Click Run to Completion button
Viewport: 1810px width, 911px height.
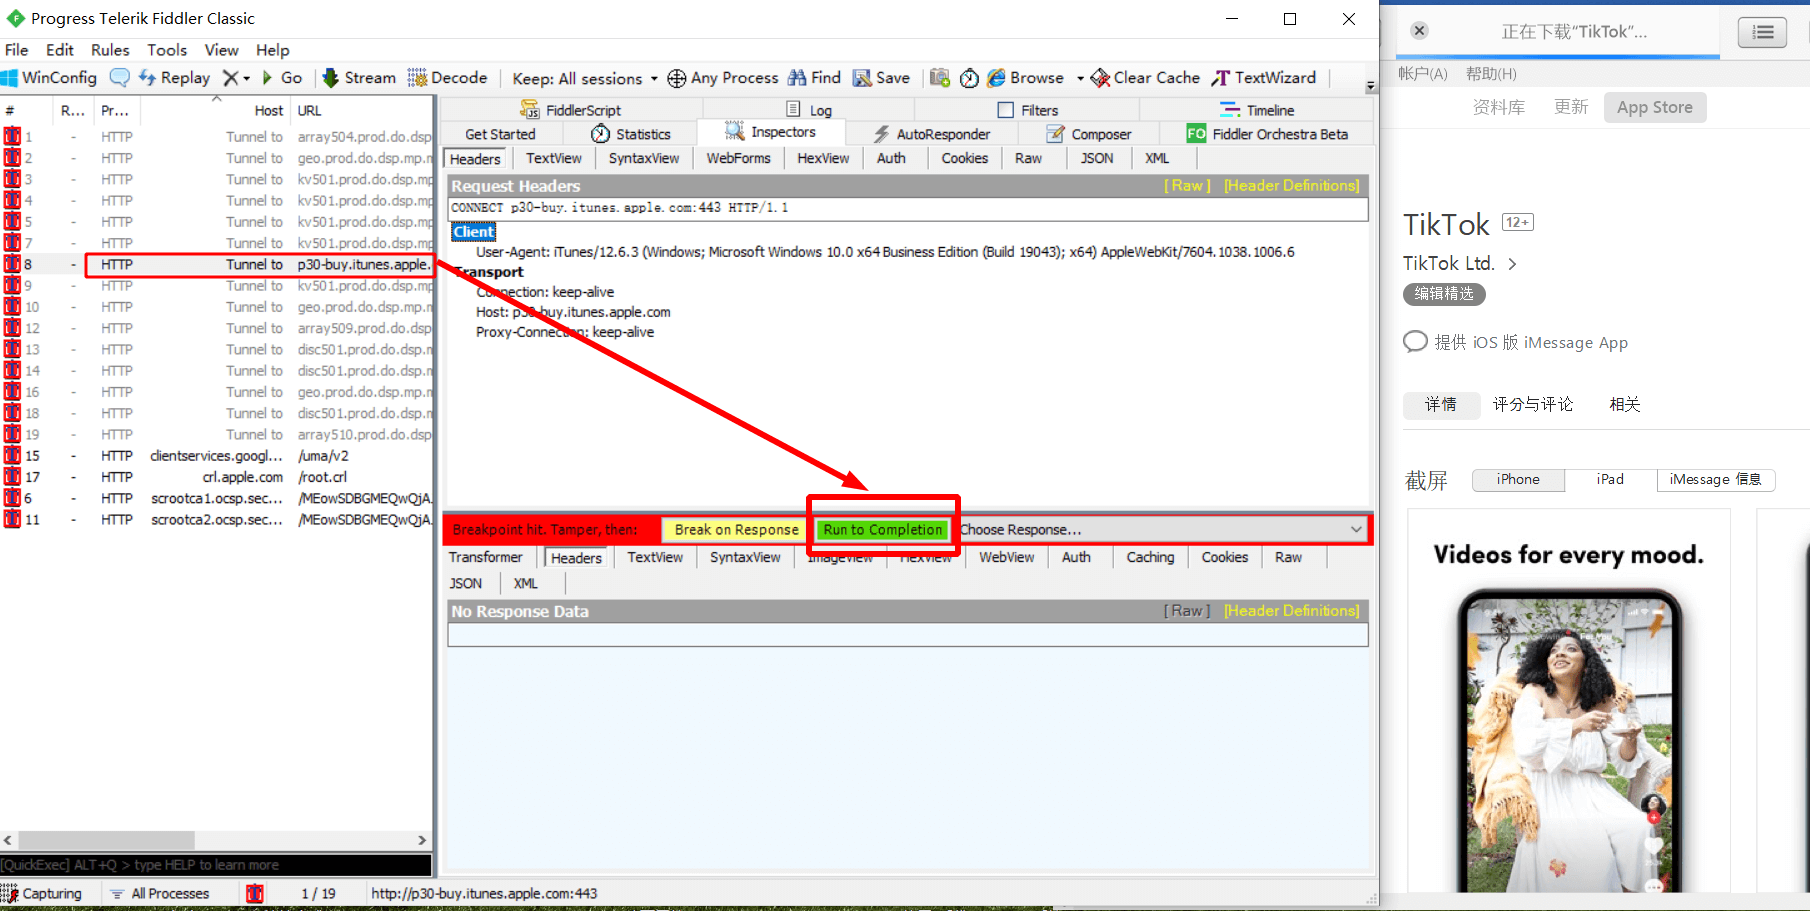tap(883, 530)
